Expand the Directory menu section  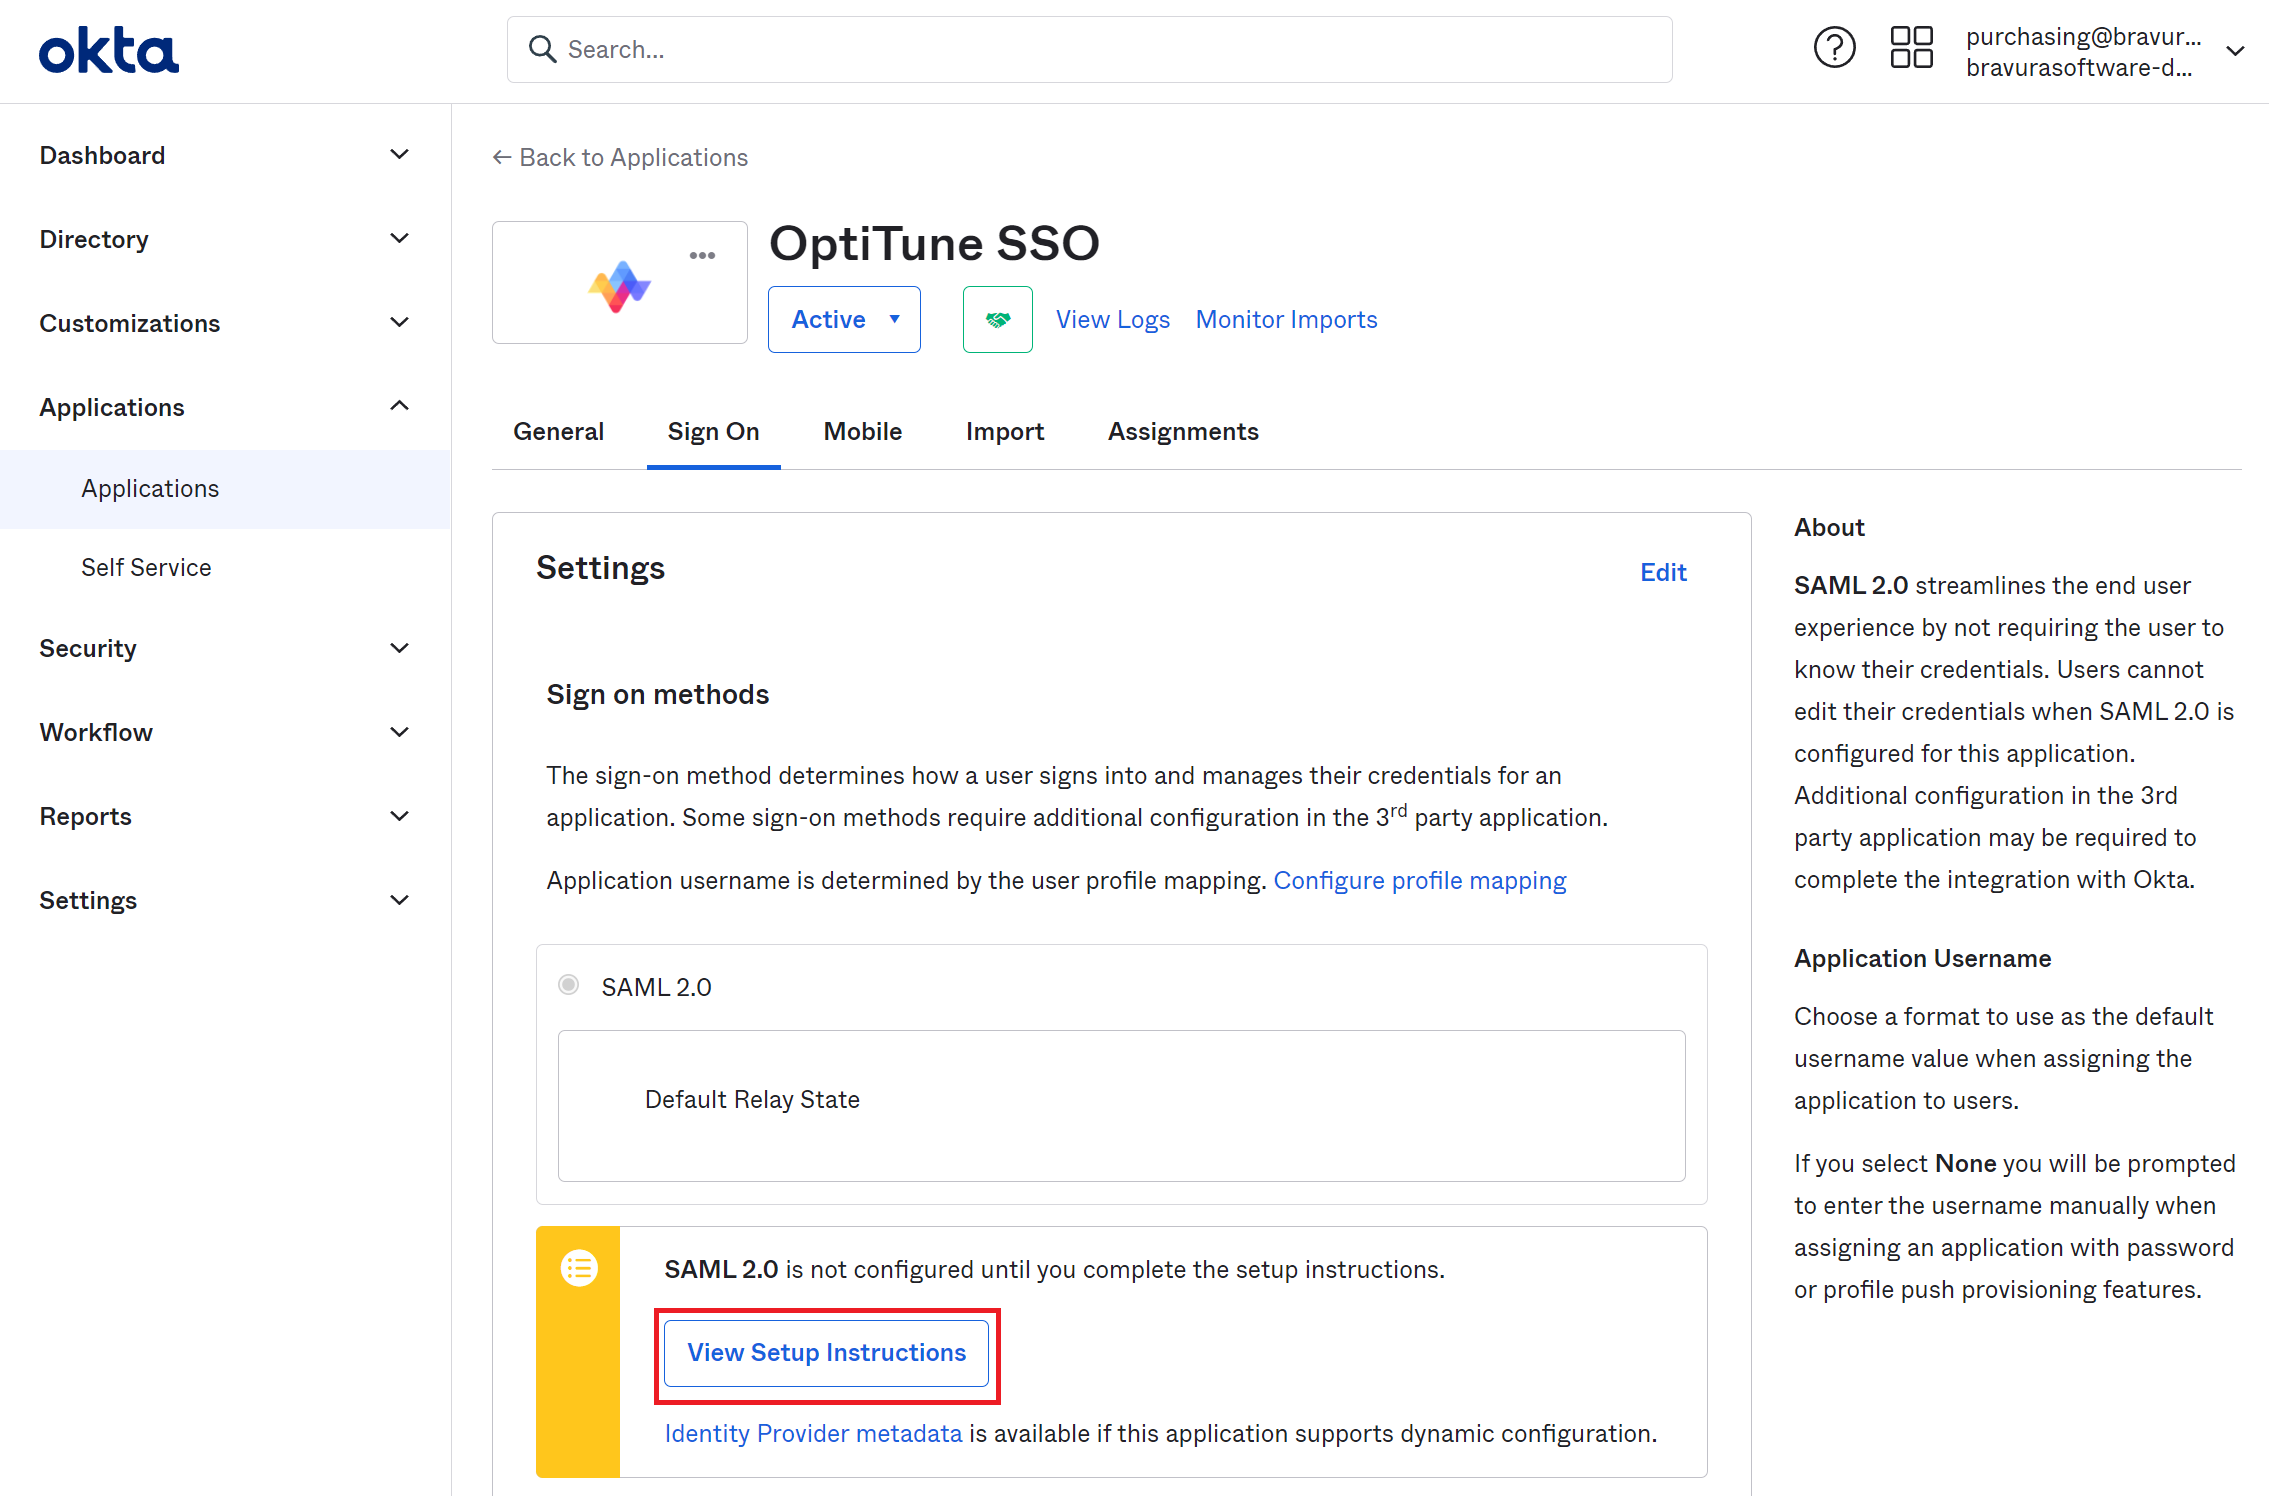pyautogui.click(x=225, y=239)
